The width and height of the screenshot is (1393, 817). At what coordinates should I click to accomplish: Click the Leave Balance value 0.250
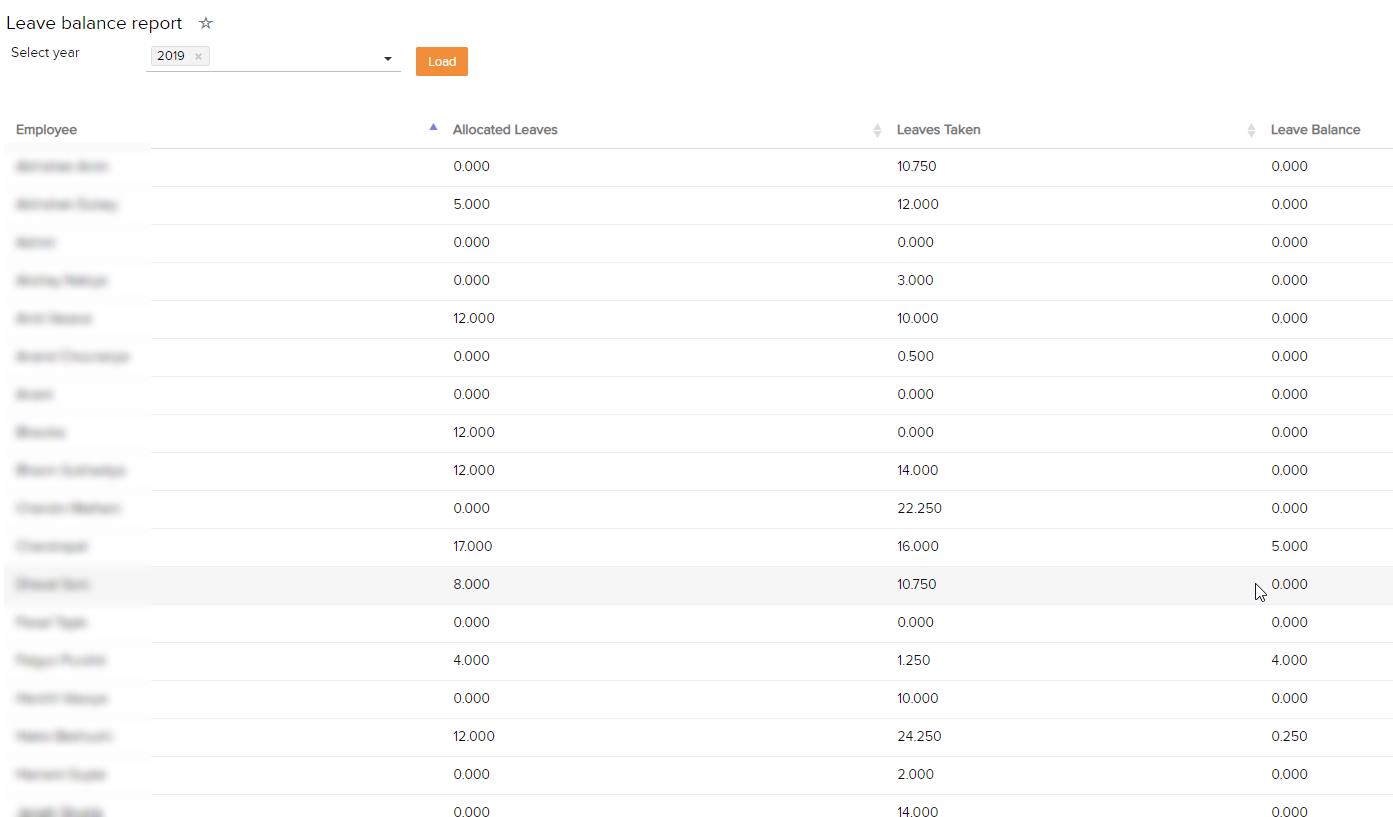[x=1289, y=736]
